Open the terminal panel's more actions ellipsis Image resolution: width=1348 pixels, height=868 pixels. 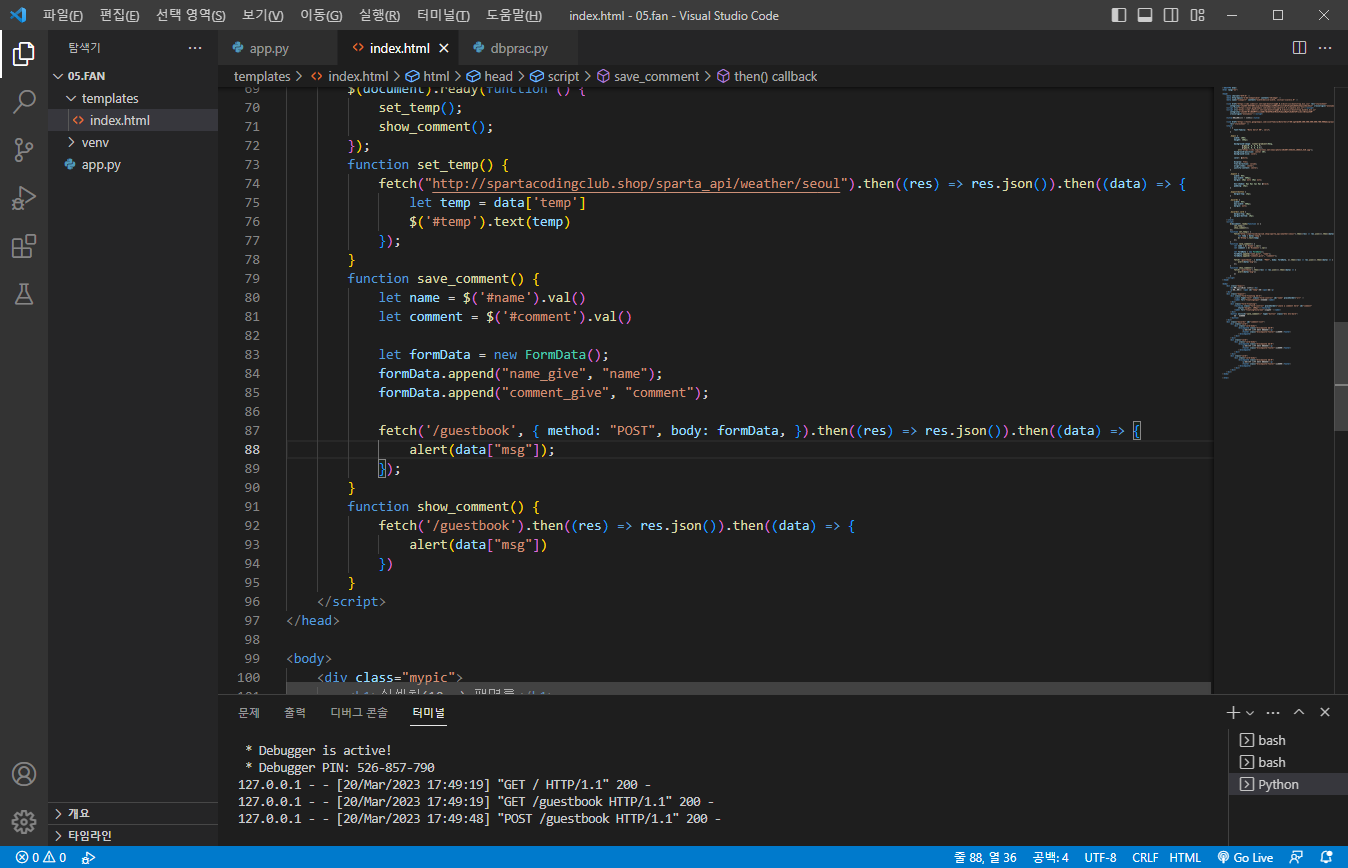point(1273,712)
